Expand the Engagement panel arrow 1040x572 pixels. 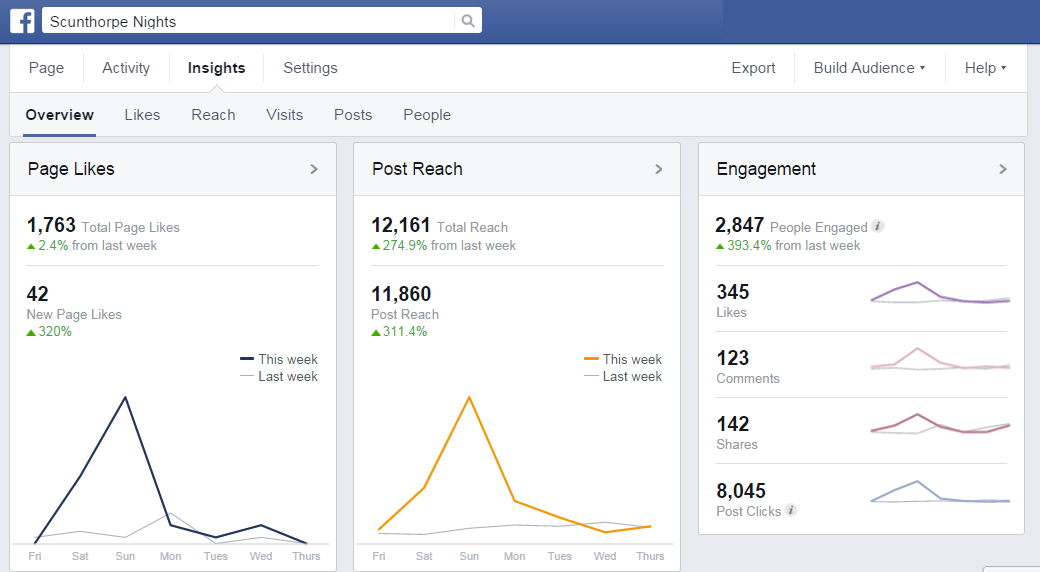(x=1002, y=169)
